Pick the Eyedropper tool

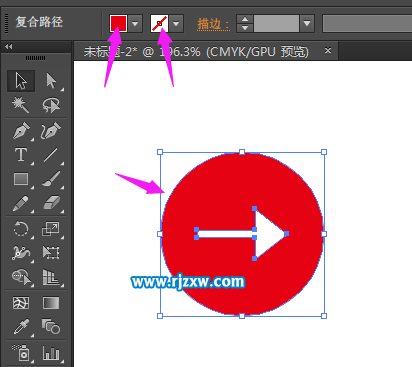(x=21, y=327)
